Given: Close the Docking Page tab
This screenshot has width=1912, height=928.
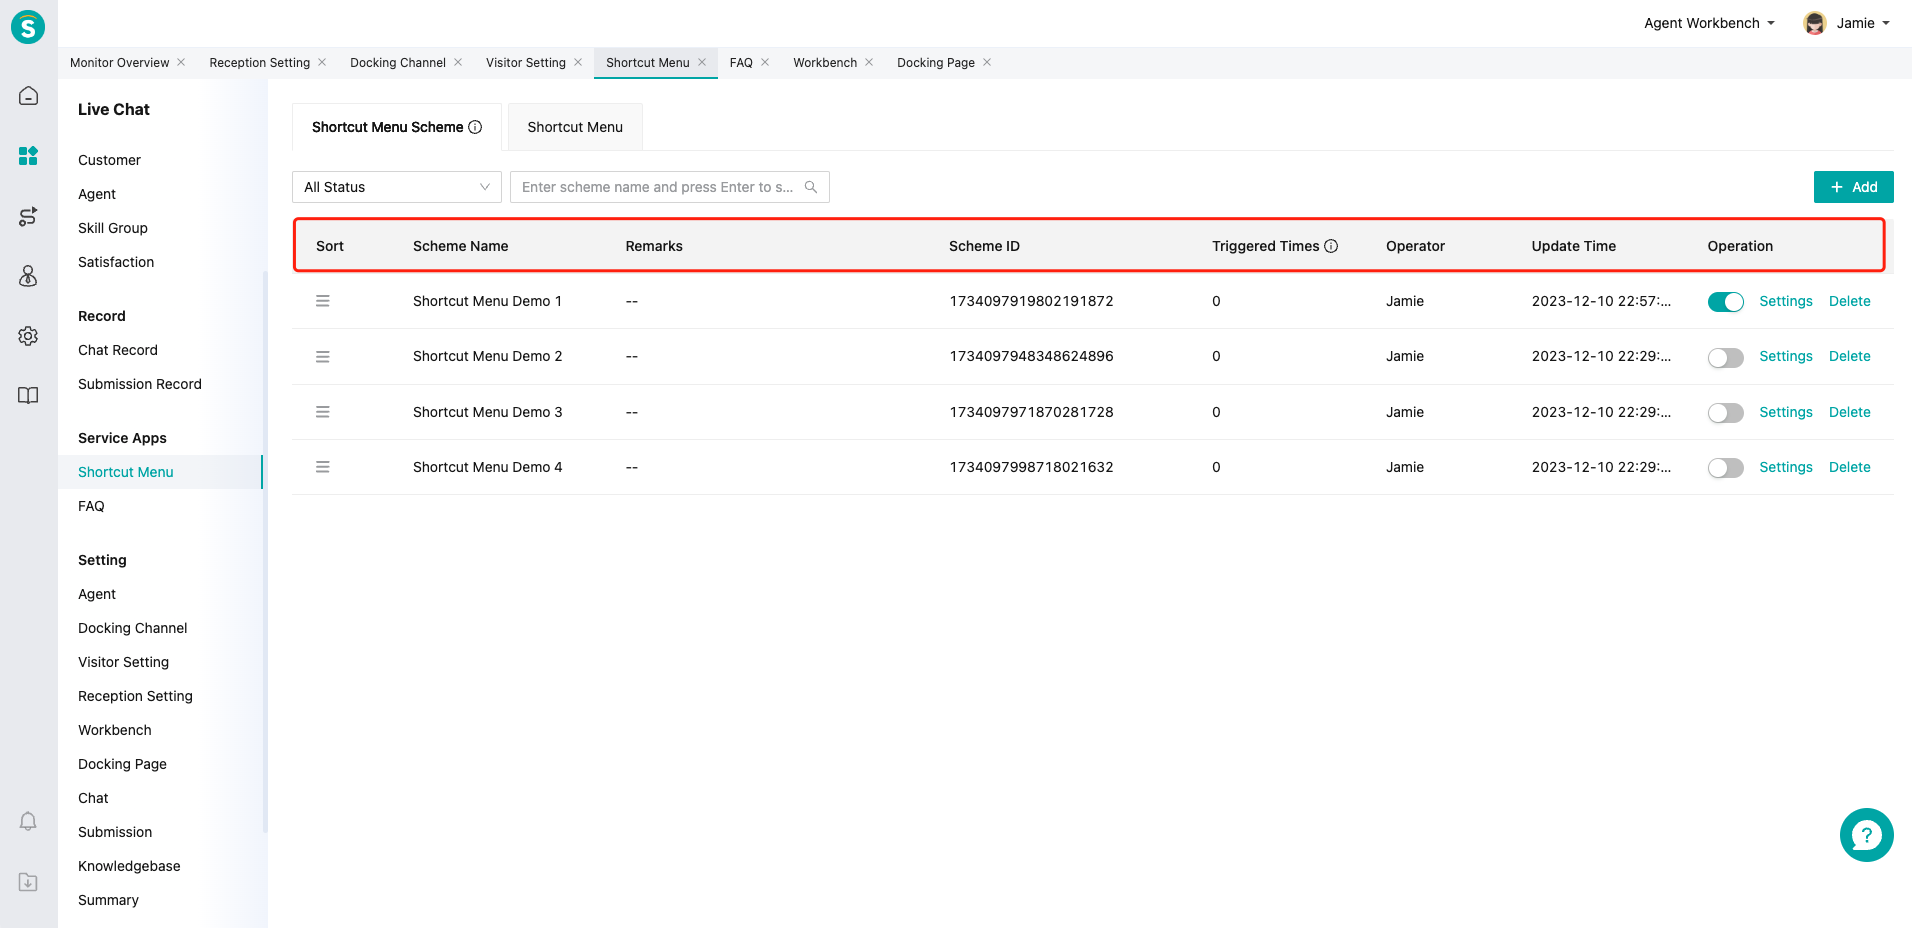Looking at the screenshot, I should (x=987, y=62).
